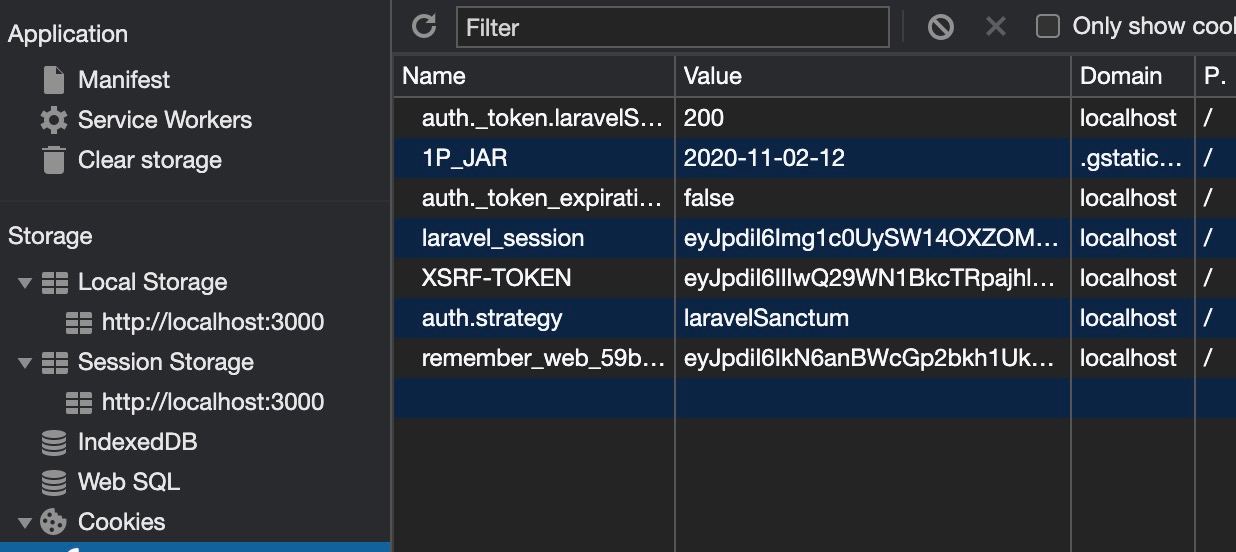Viewport: 1236px width, 552px height.
Task: Select http://localhost:3000 under Local Storage
Action: click(x=213, y=322)
